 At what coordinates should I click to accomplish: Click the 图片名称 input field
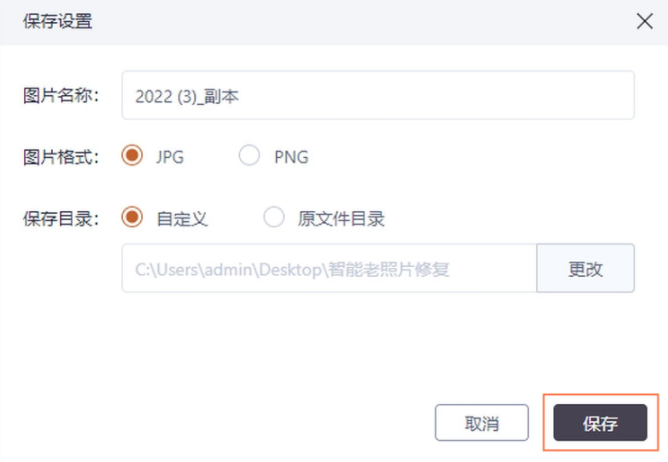coord(378,96)
